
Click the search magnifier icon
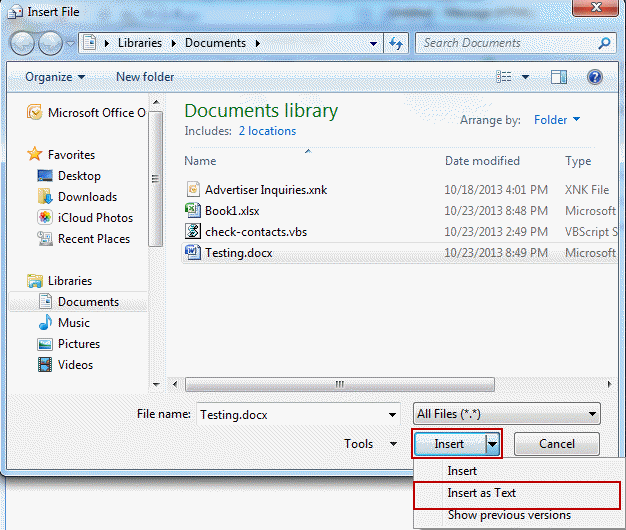point(604,44)
